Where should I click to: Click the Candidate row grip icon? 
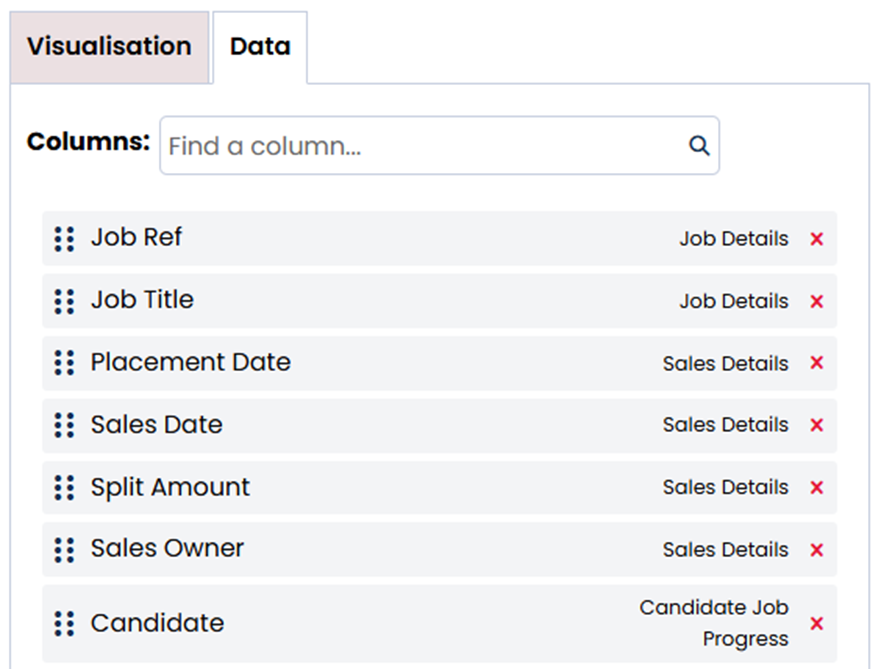(64, 623)
